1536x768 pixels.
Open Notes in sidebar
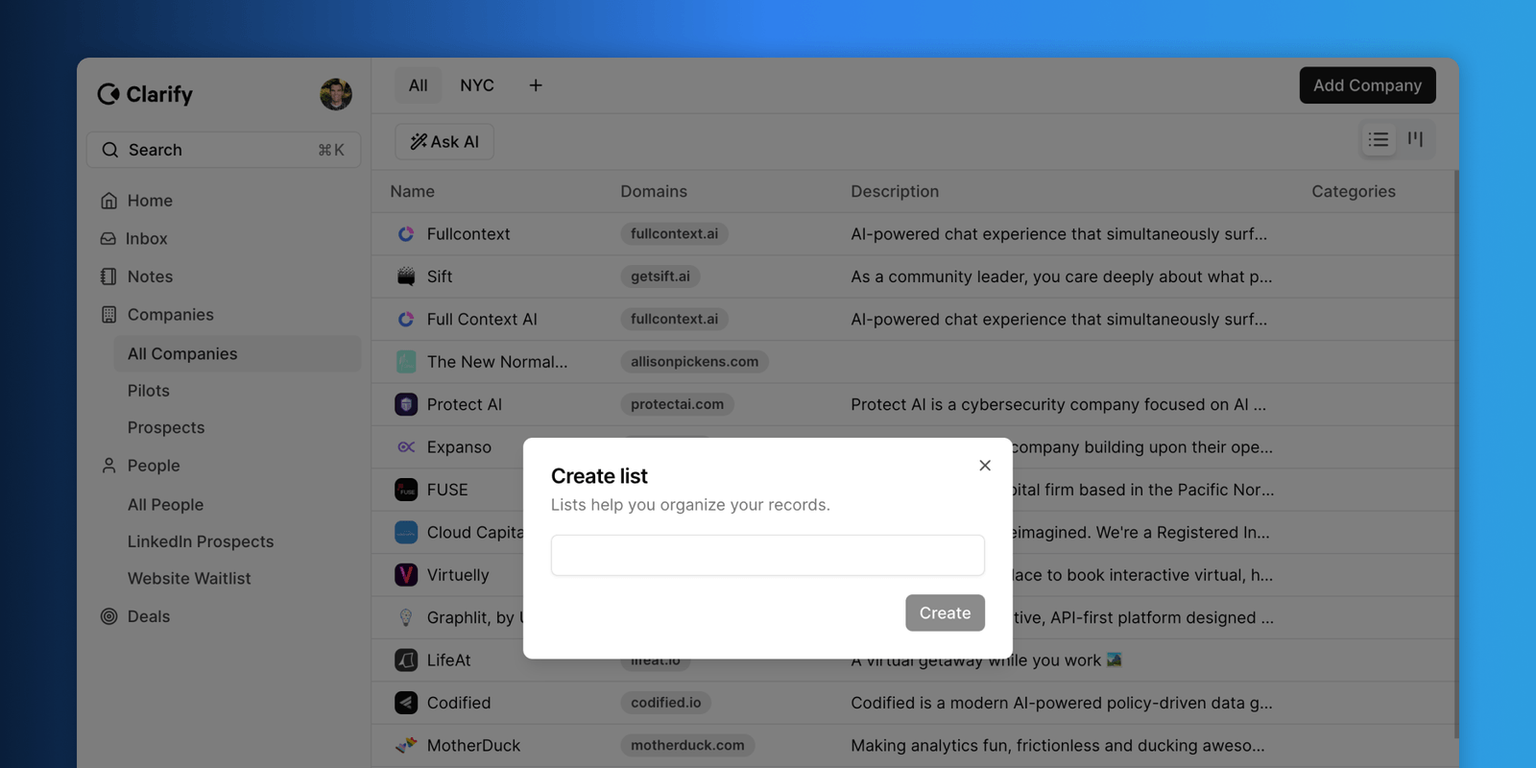(150, 277)
